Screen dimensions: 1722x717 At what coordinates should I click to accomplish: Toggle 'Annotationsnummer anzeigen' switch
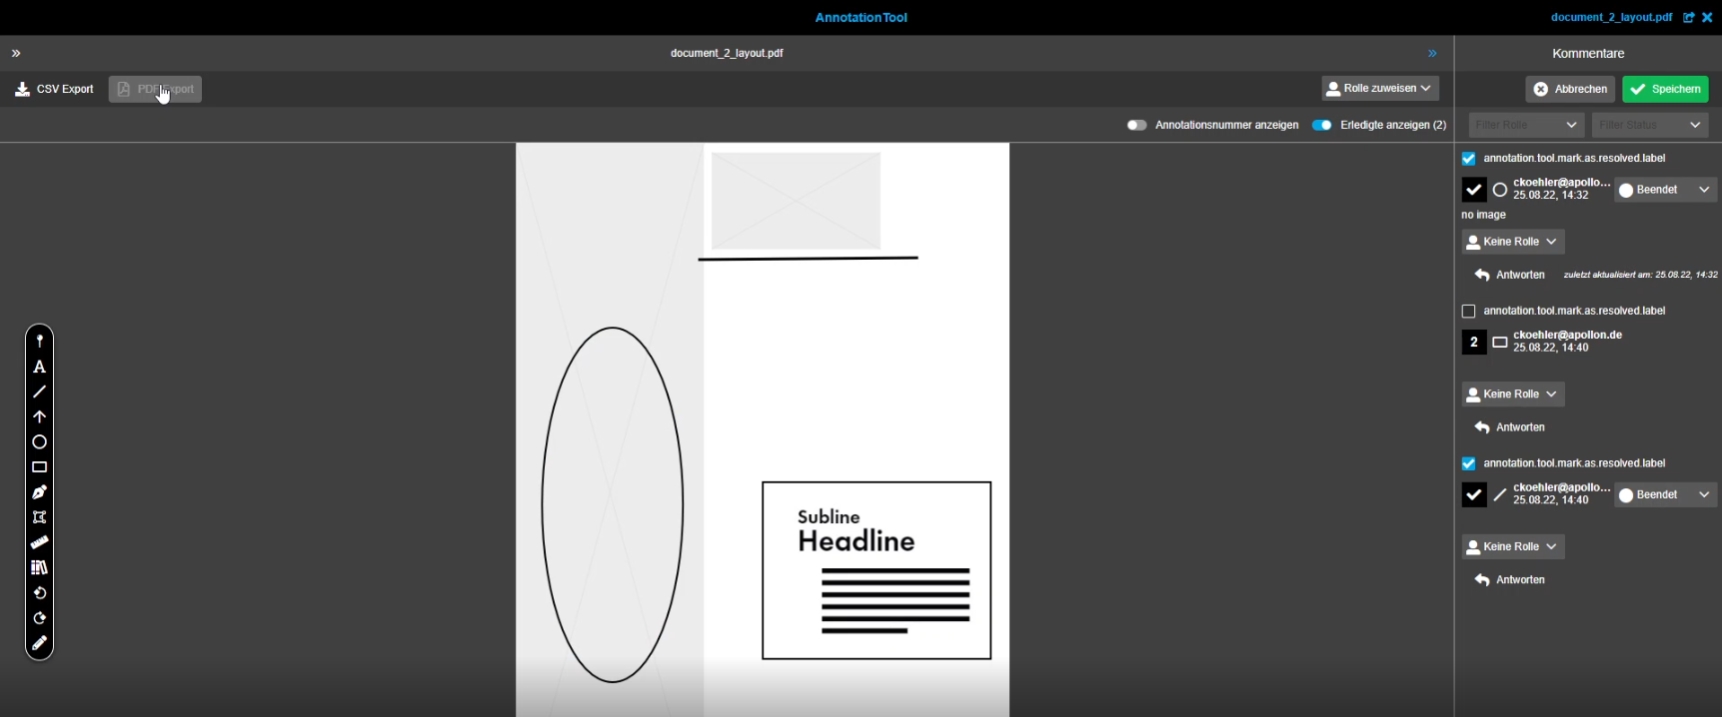(1136, 125)
